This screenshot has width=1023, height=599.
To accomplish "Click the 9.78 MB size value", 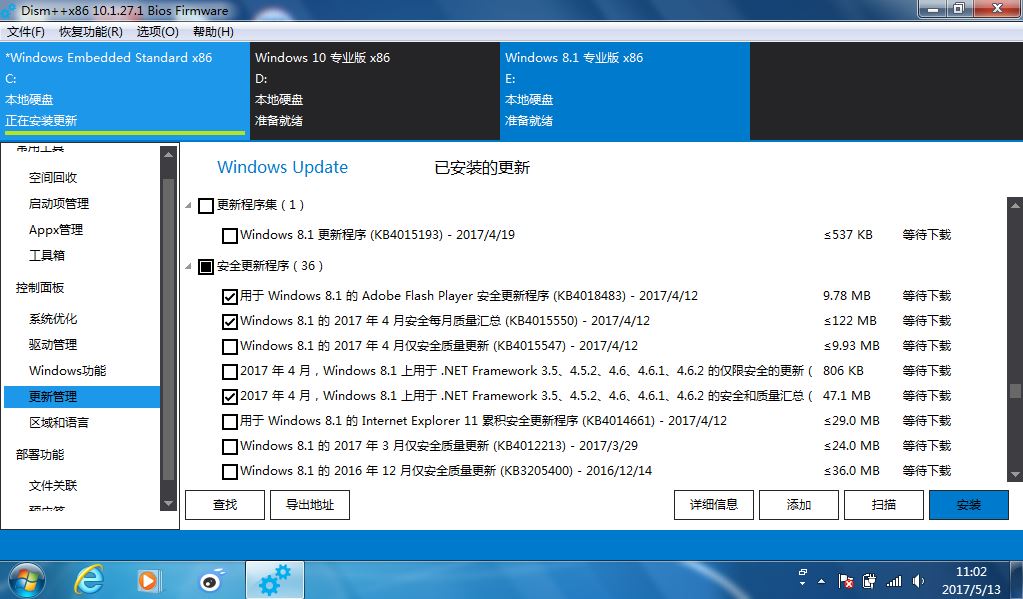I will (847, 296).
